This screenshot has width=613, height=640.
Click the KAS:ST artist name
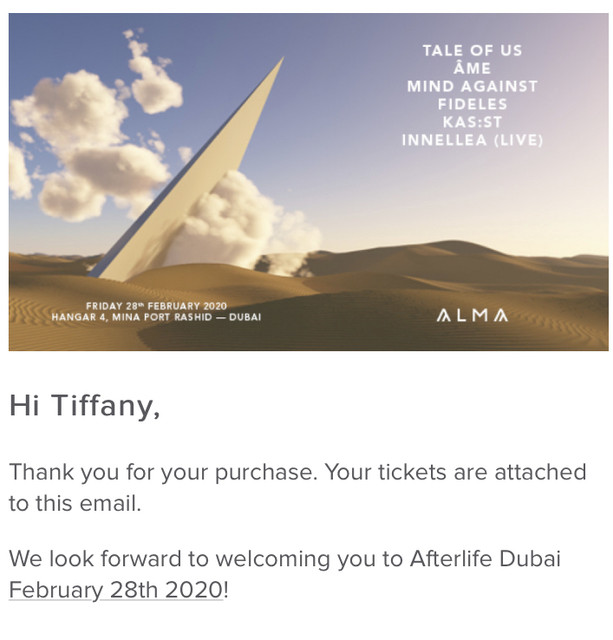click(x=473, y=122)
